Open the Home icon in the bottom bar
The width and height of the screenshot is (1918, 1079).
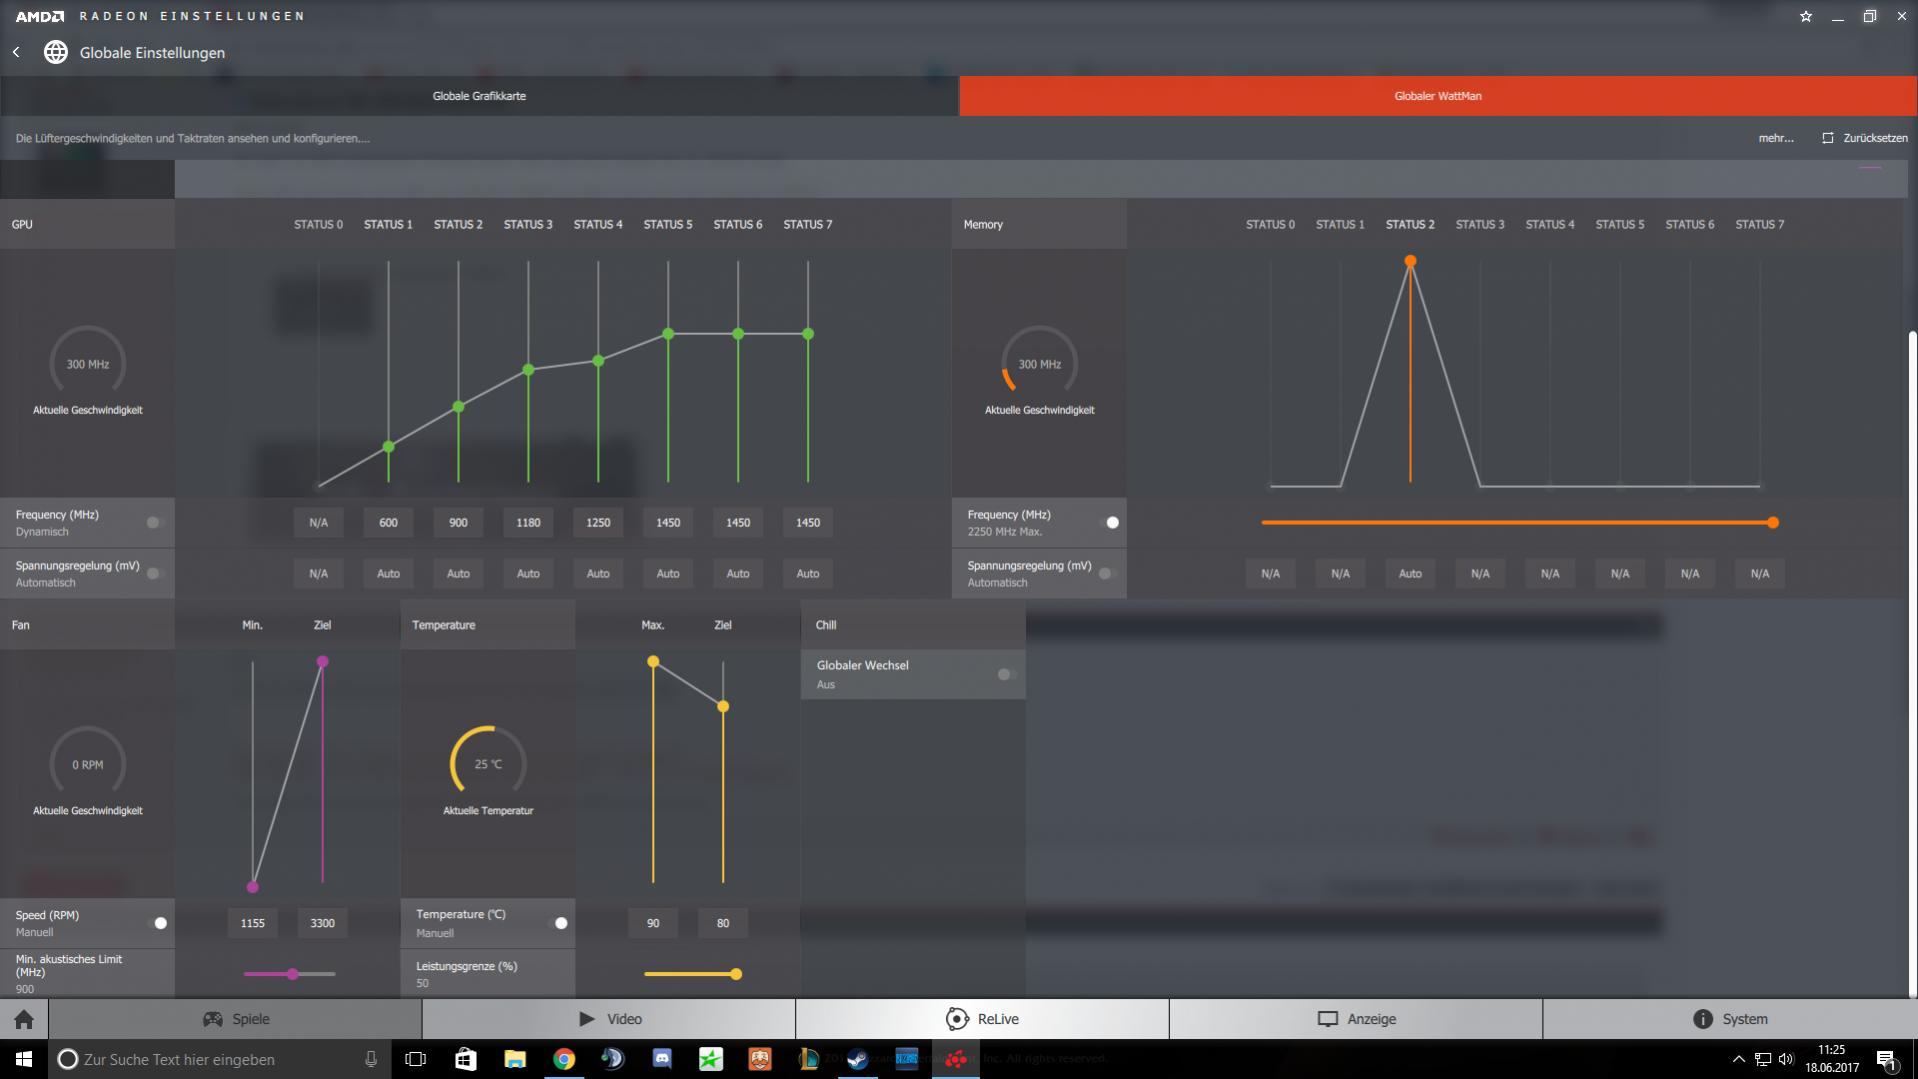(x=24, y=1019)
